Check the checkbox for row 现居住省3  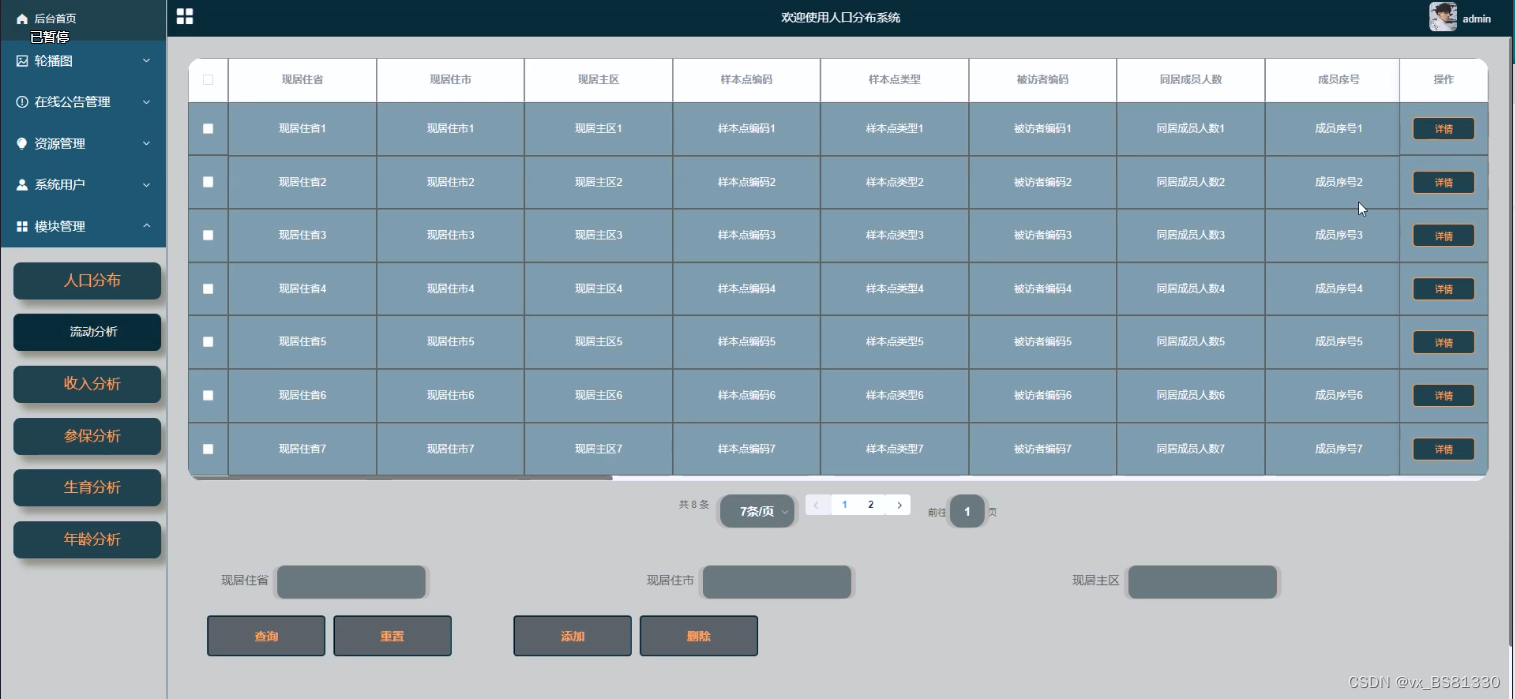[208, 235]
